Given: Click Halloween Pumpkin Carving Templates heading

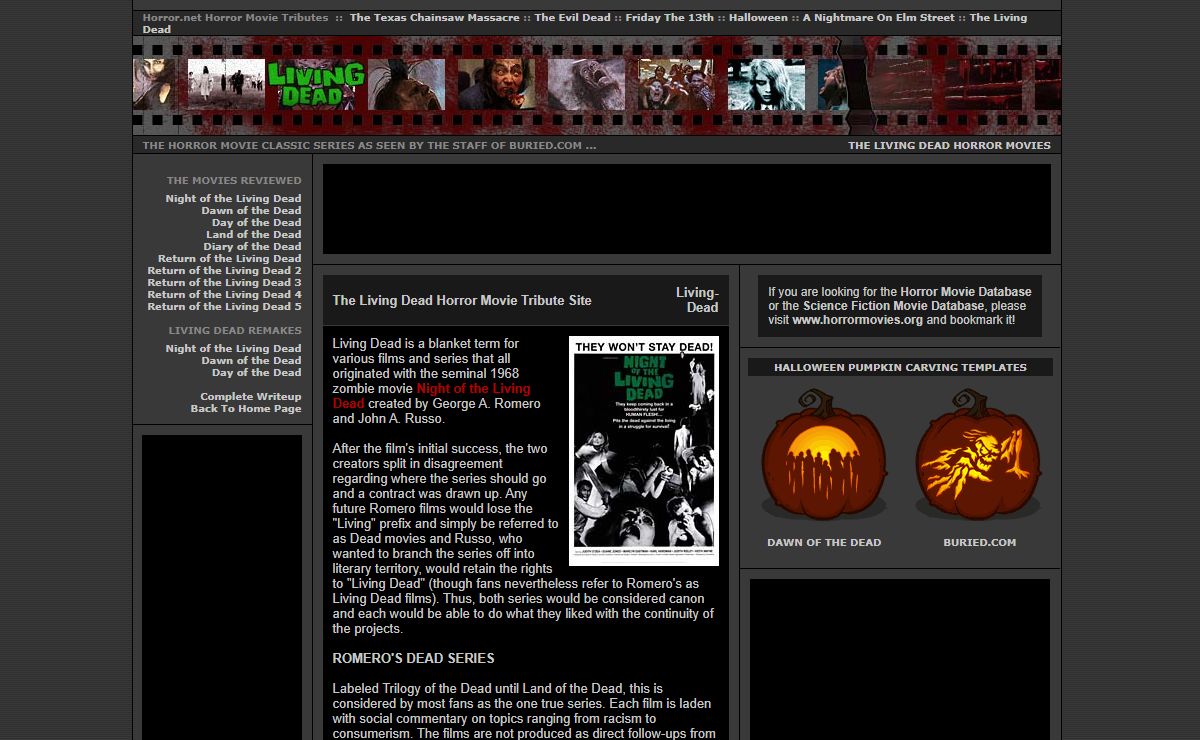Looking at the screenshot, I should (x=900, y=367).
